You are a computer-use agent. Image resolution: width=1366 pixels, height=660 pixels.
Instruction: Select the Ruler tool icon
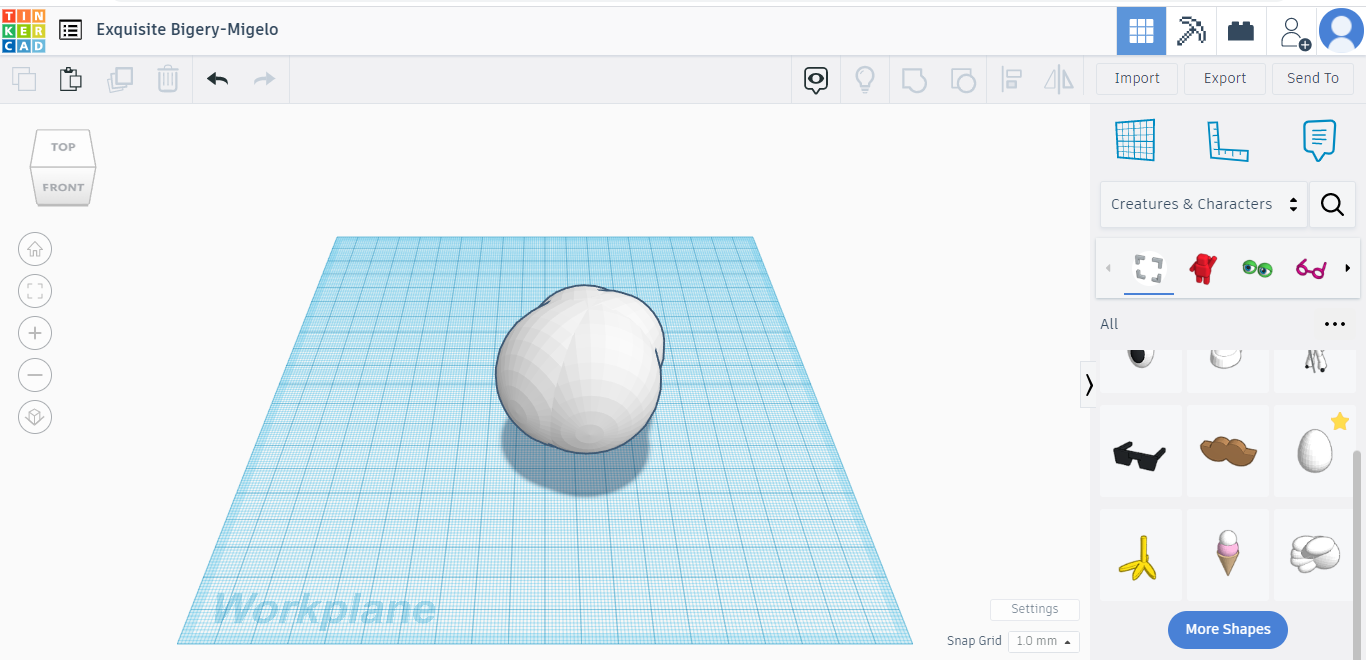click(1227, 141)
